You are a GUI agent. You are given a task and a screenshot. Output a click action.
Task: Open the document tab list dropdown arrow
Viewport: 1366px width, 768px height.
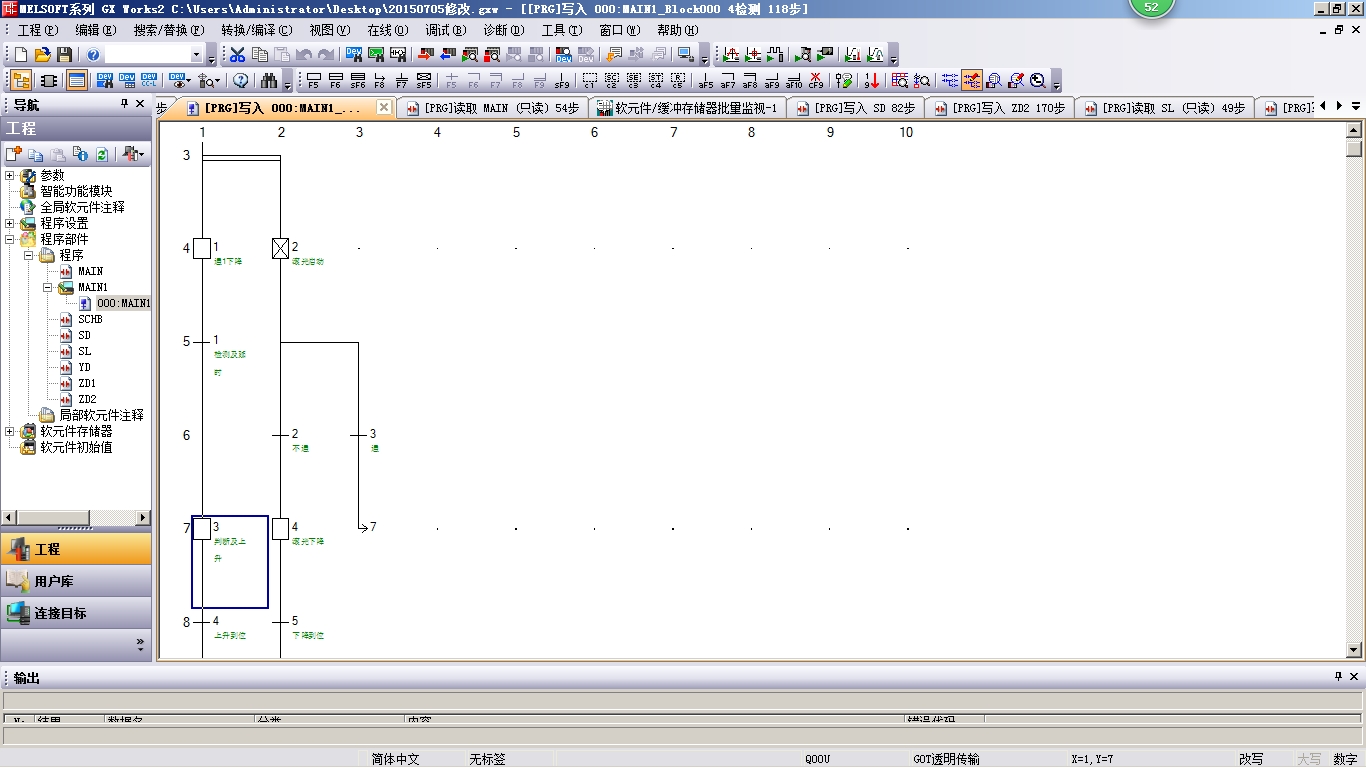(x=1356, y=106)
